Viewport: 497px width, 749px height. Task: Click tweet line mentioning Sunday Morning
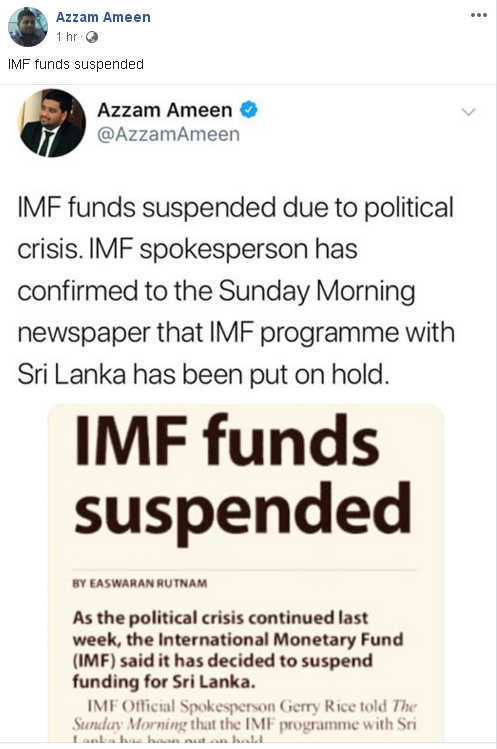click(216, 291)
